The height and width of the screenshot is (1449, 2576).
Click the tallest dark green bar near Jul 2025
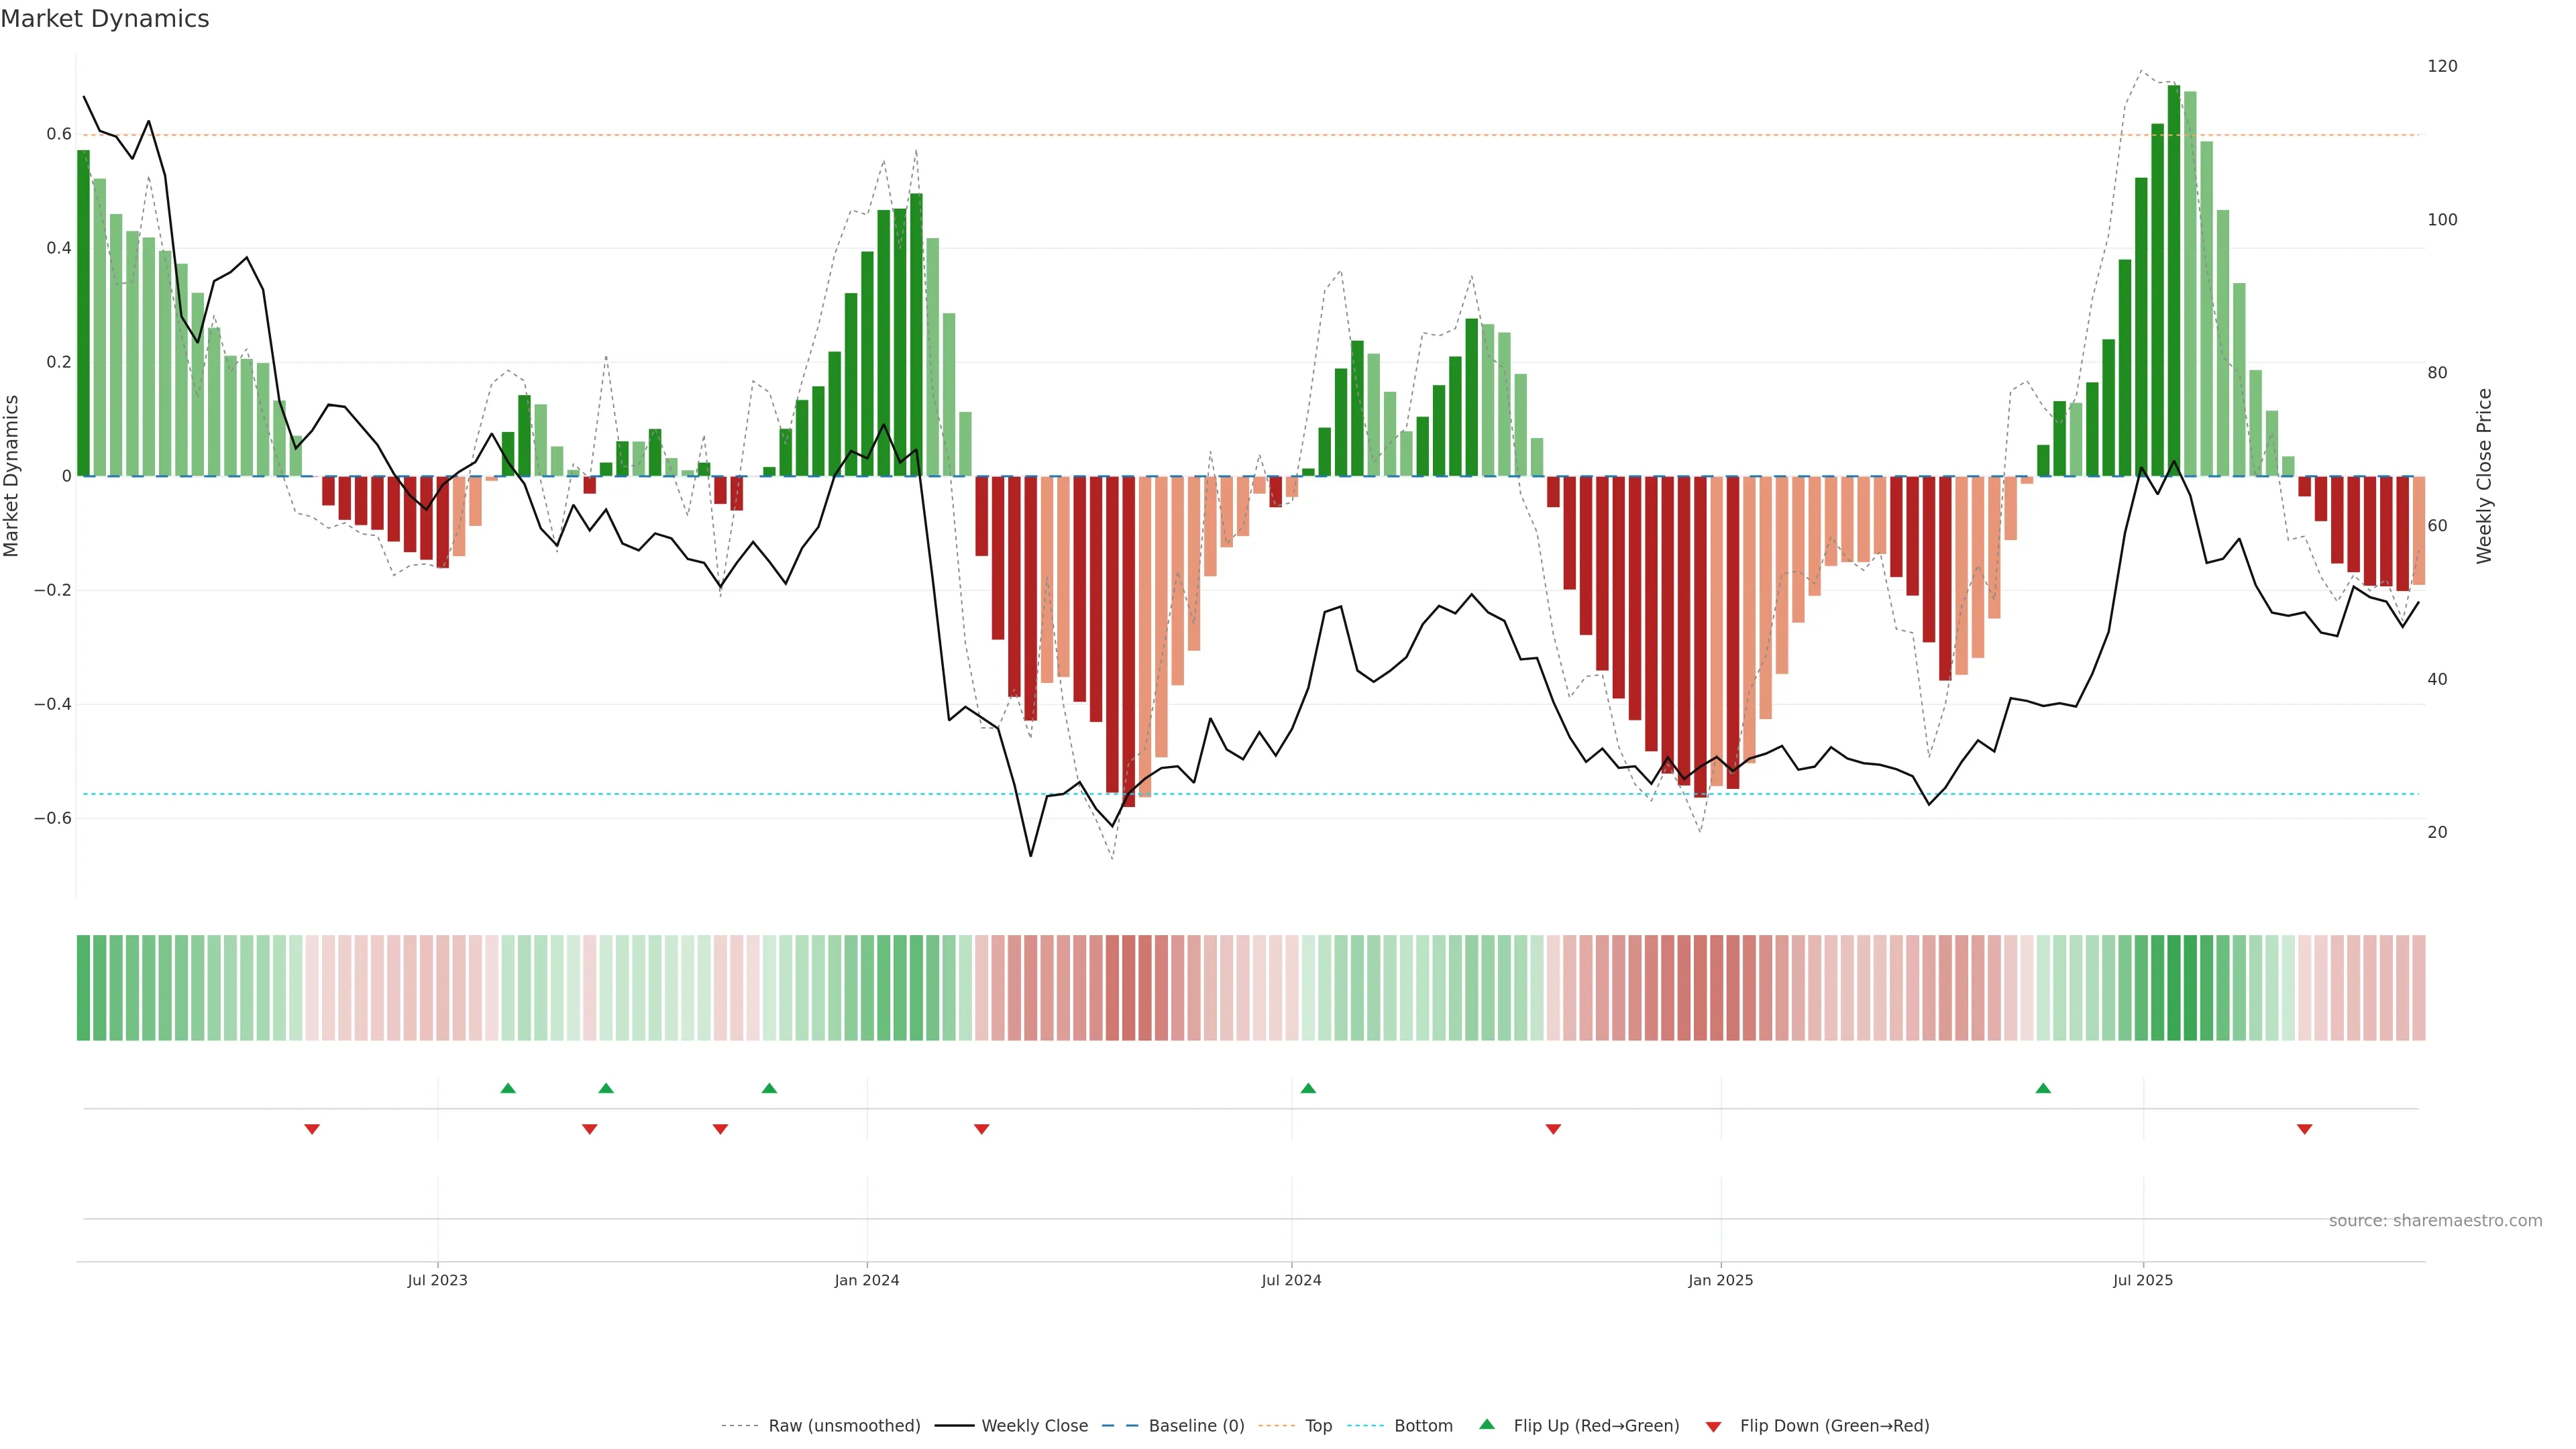[2174, 280]
